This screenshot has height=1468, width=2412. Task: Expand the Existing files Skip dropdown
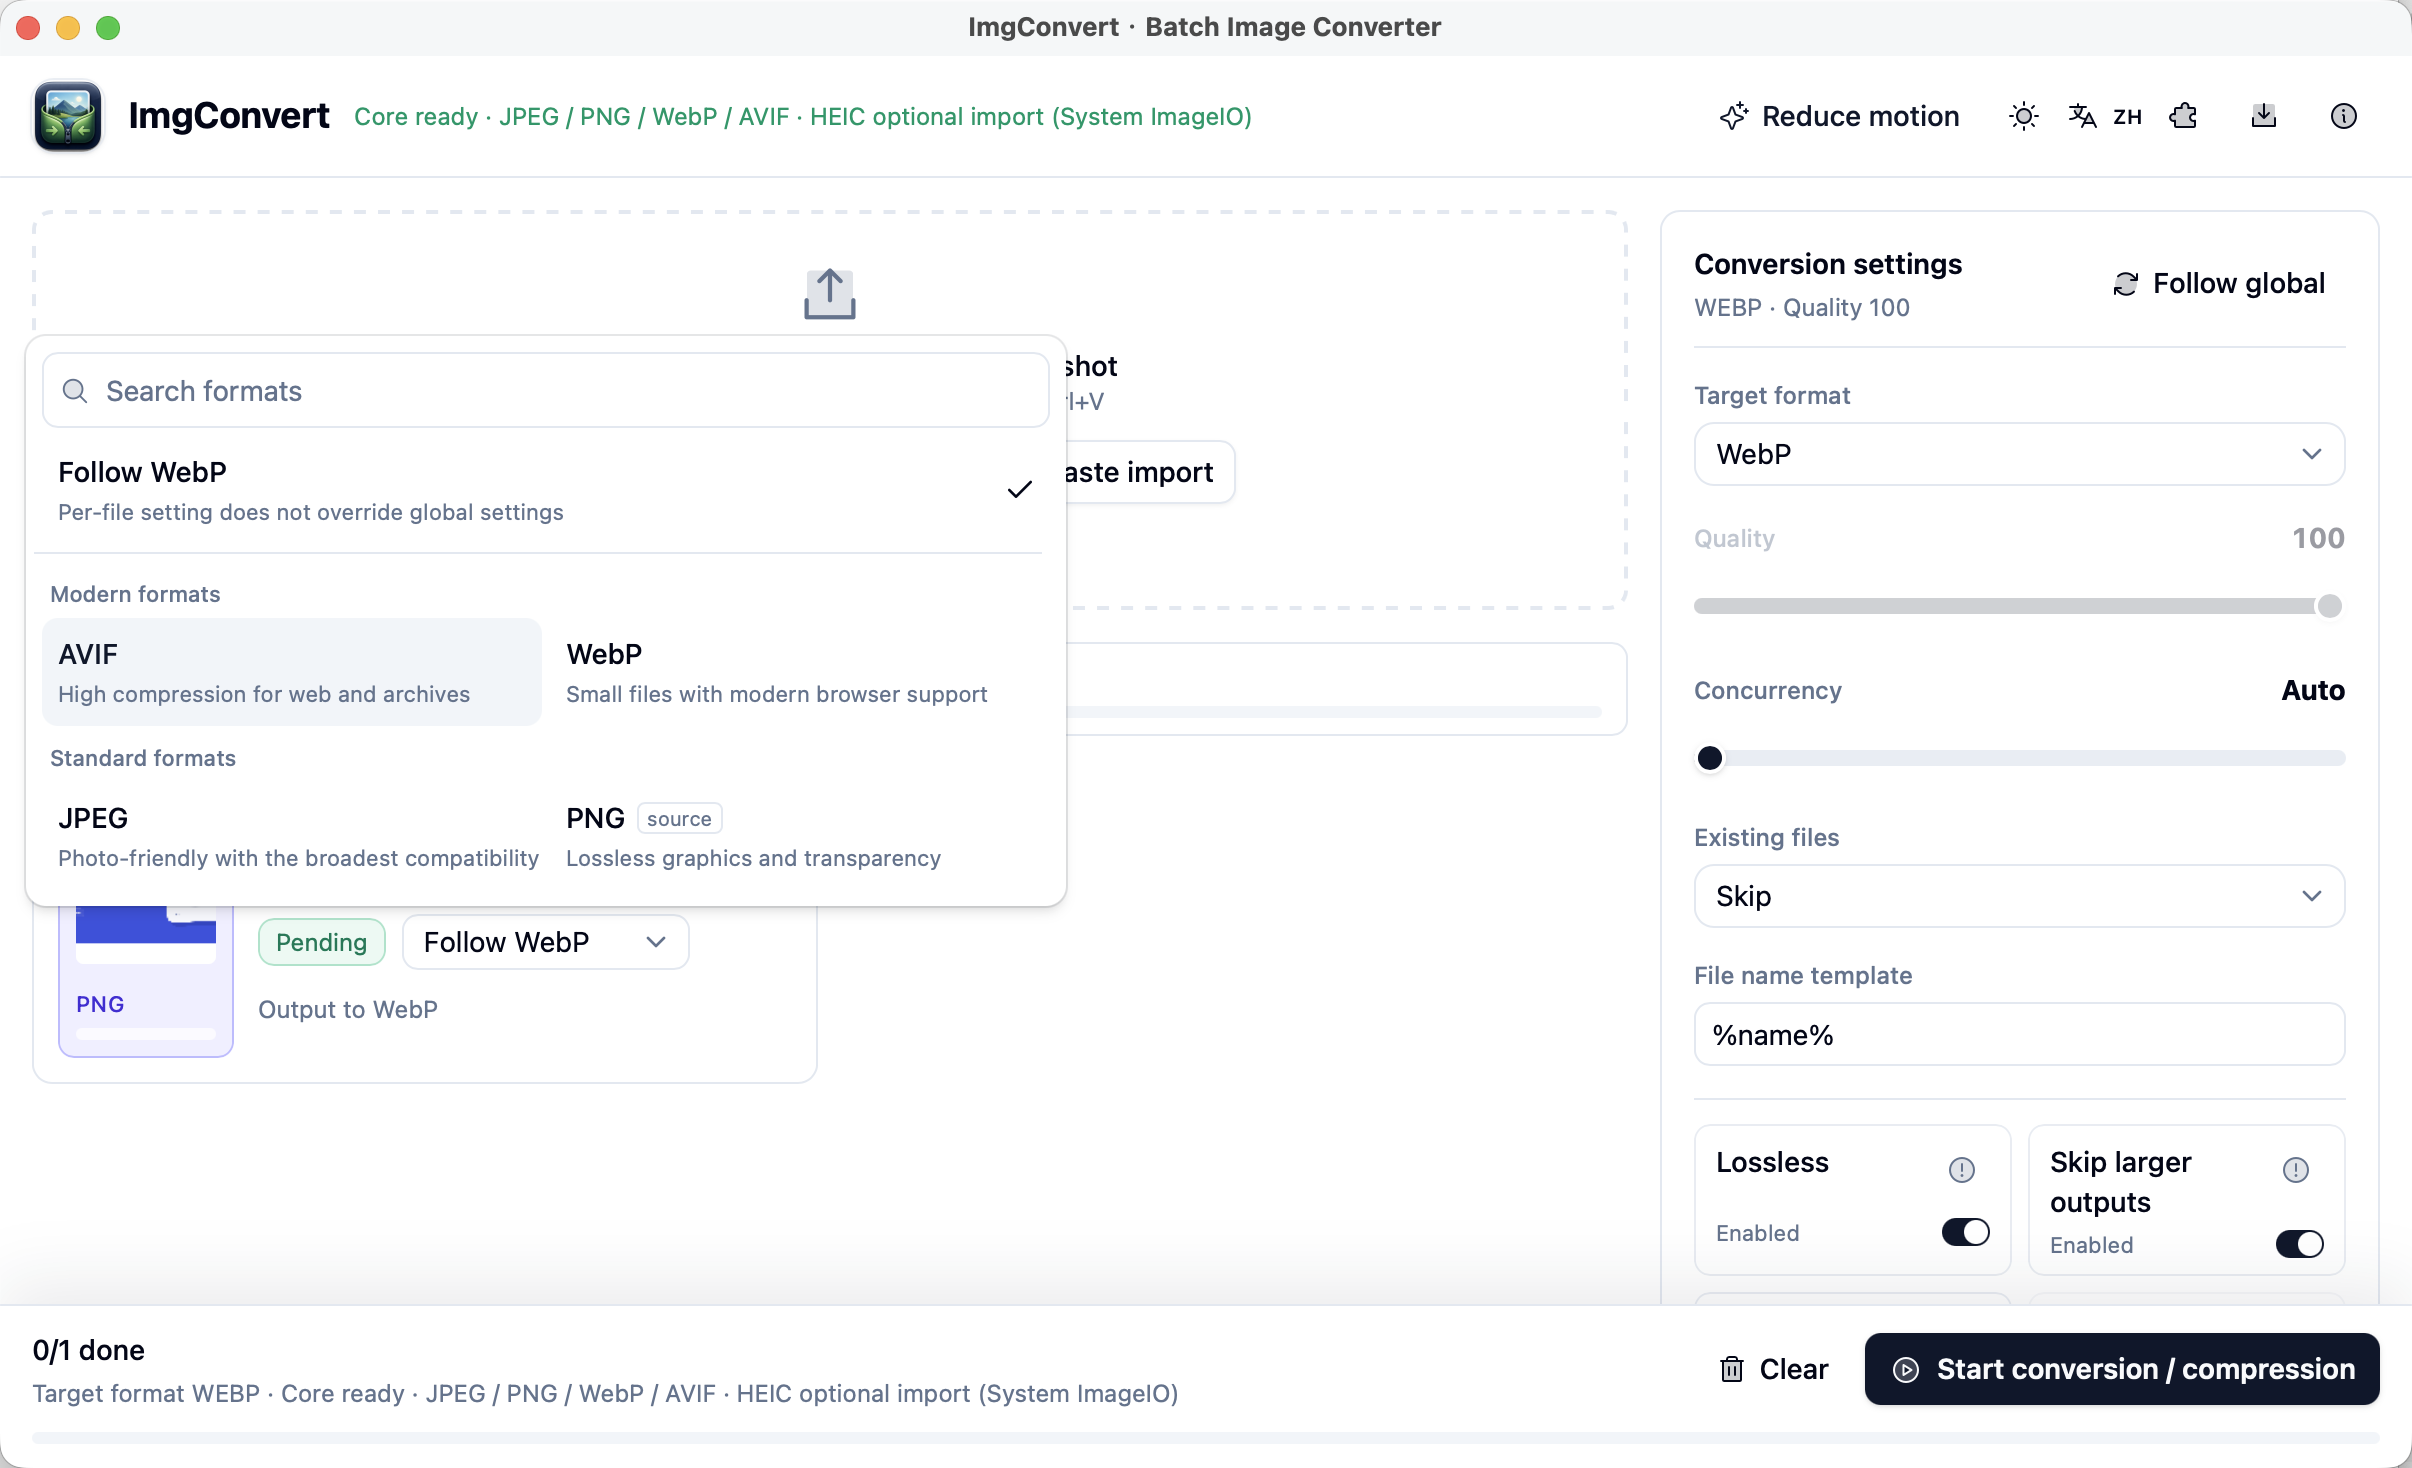point(2019,896)
